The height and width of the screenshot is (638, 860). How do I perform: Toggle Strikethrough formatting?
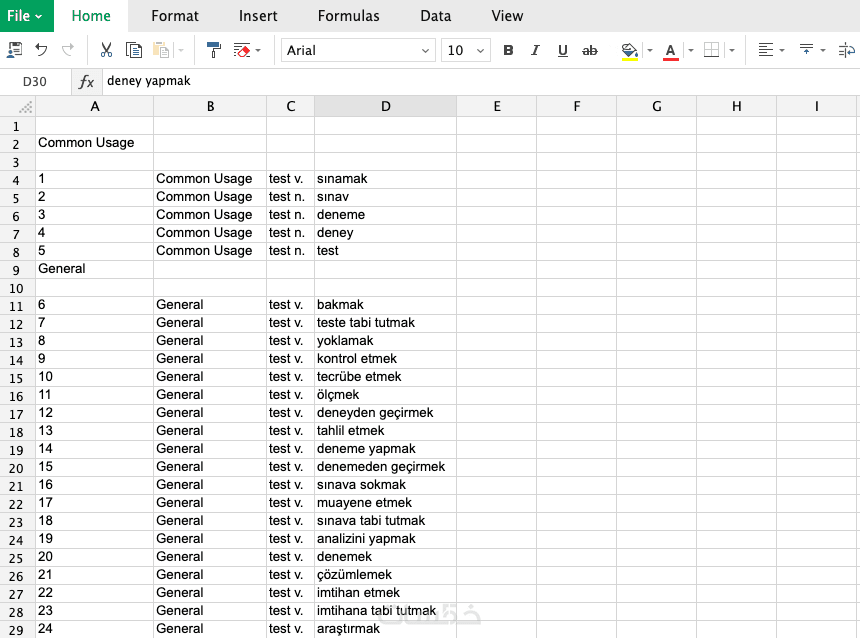click(x=590, y=50)
